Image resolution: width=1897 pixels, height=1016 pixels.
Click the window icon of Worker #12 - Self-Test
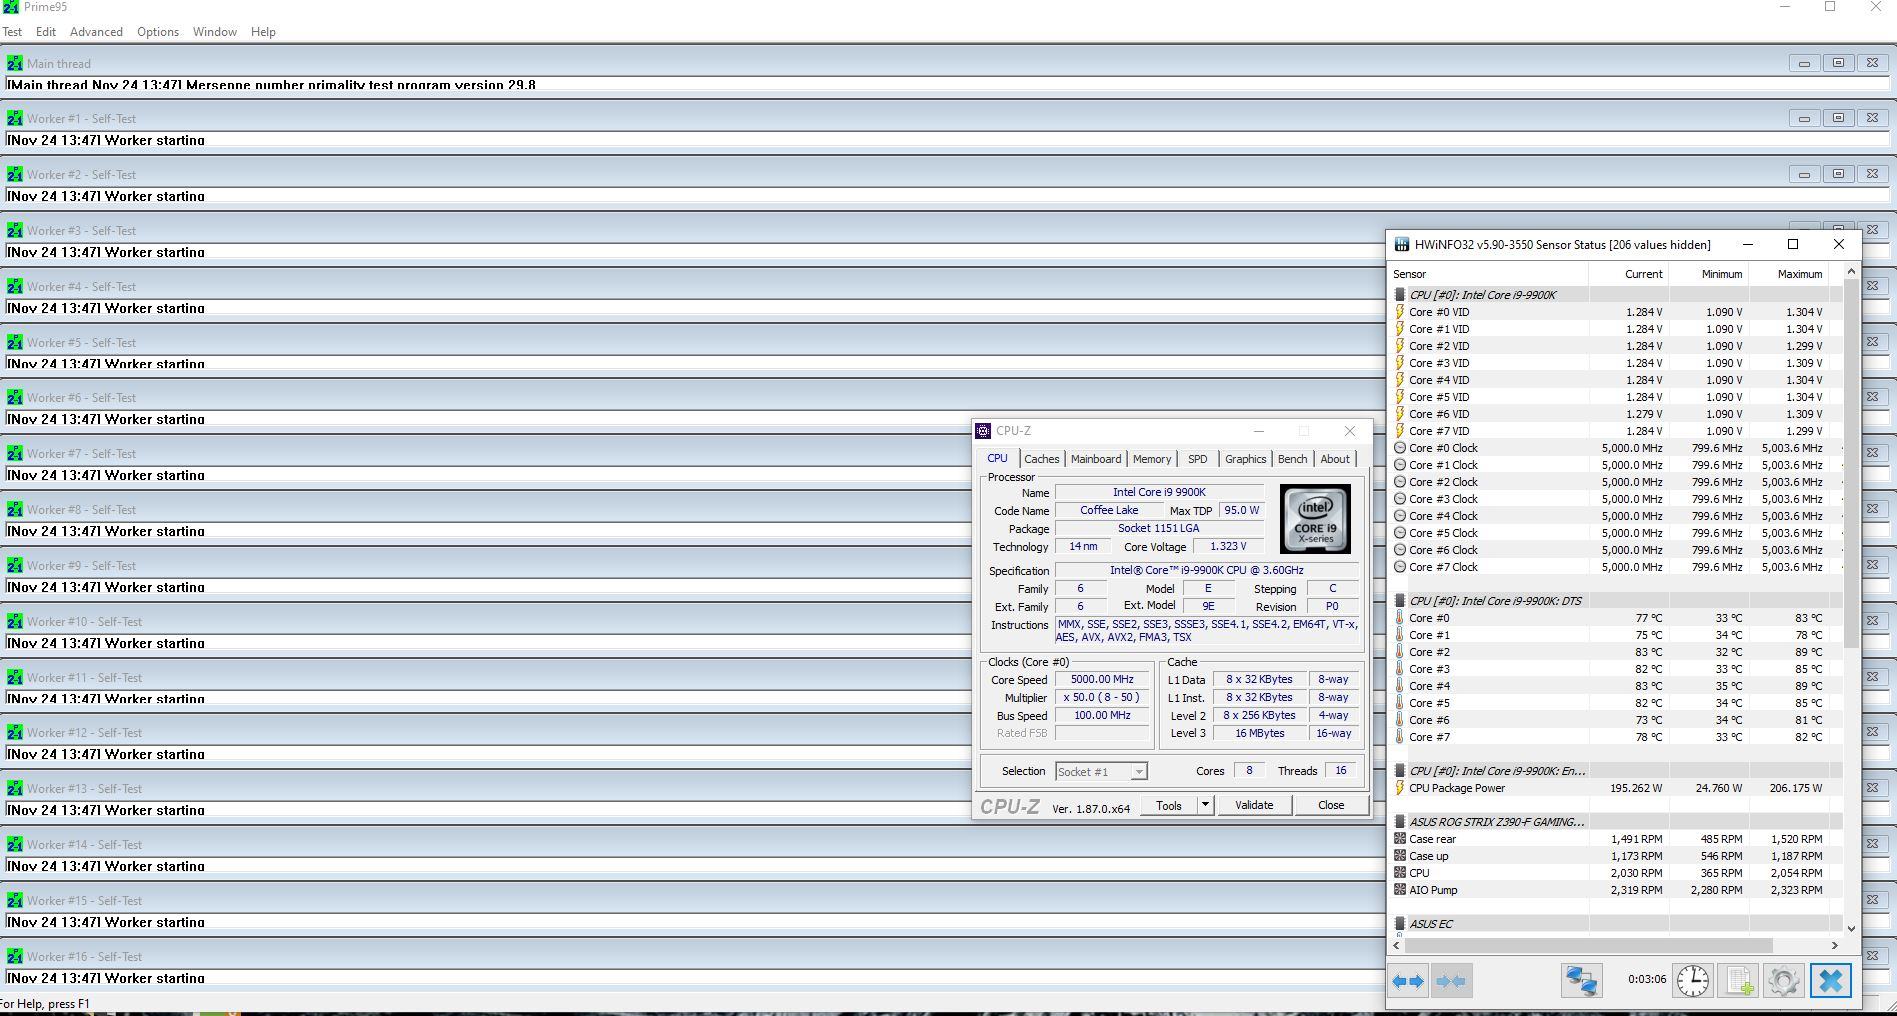(14, 732)
